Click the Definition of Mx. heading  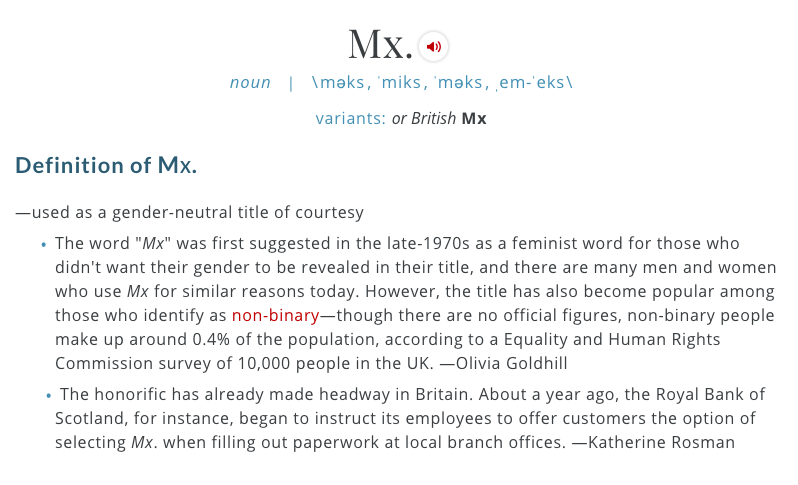(106, 165)
